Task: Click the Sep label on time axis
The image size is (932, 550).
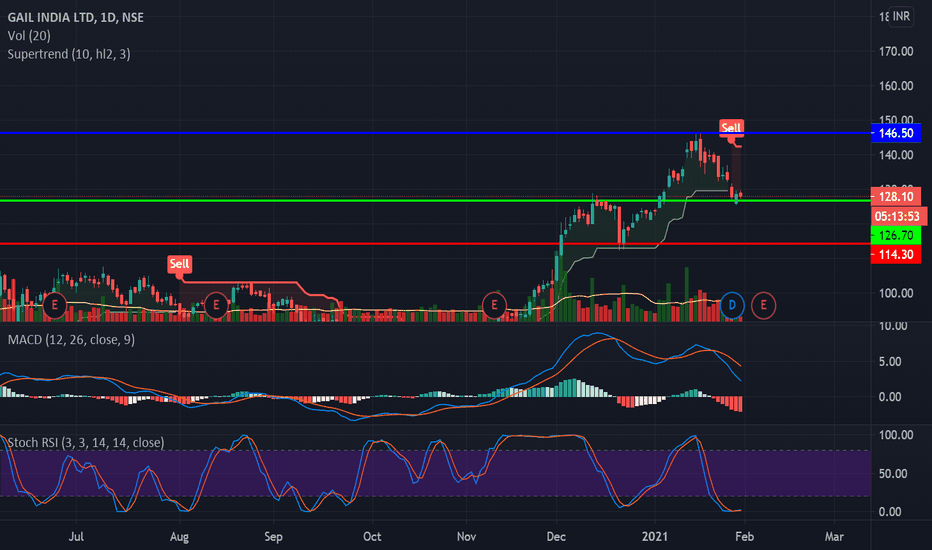Action: coord(273,536)
